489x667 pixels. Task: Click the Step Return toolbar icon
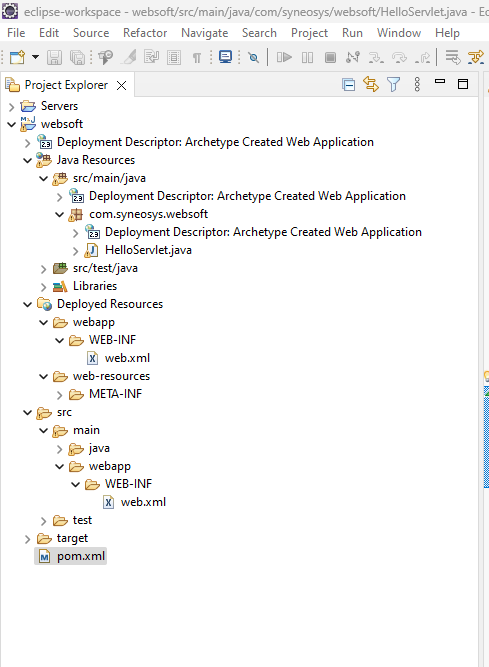click(x=422, y=57)
